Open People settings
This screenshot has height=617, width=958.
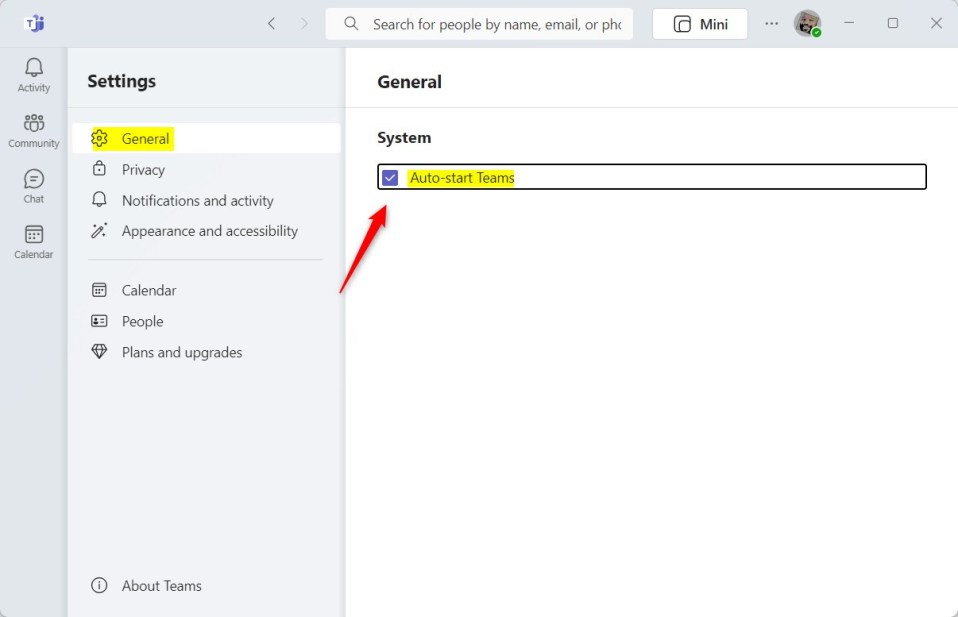click(206, 321)
